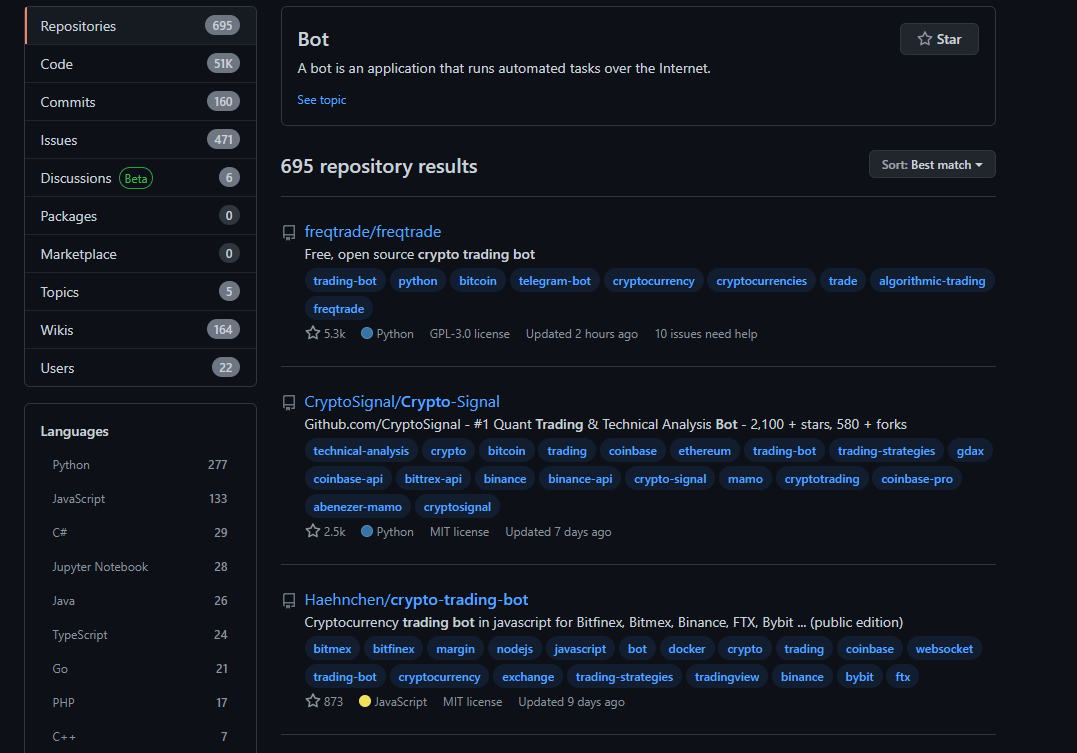Click the cryptosignal topic tag
The image size is (1077, 753).
point(457,507)
